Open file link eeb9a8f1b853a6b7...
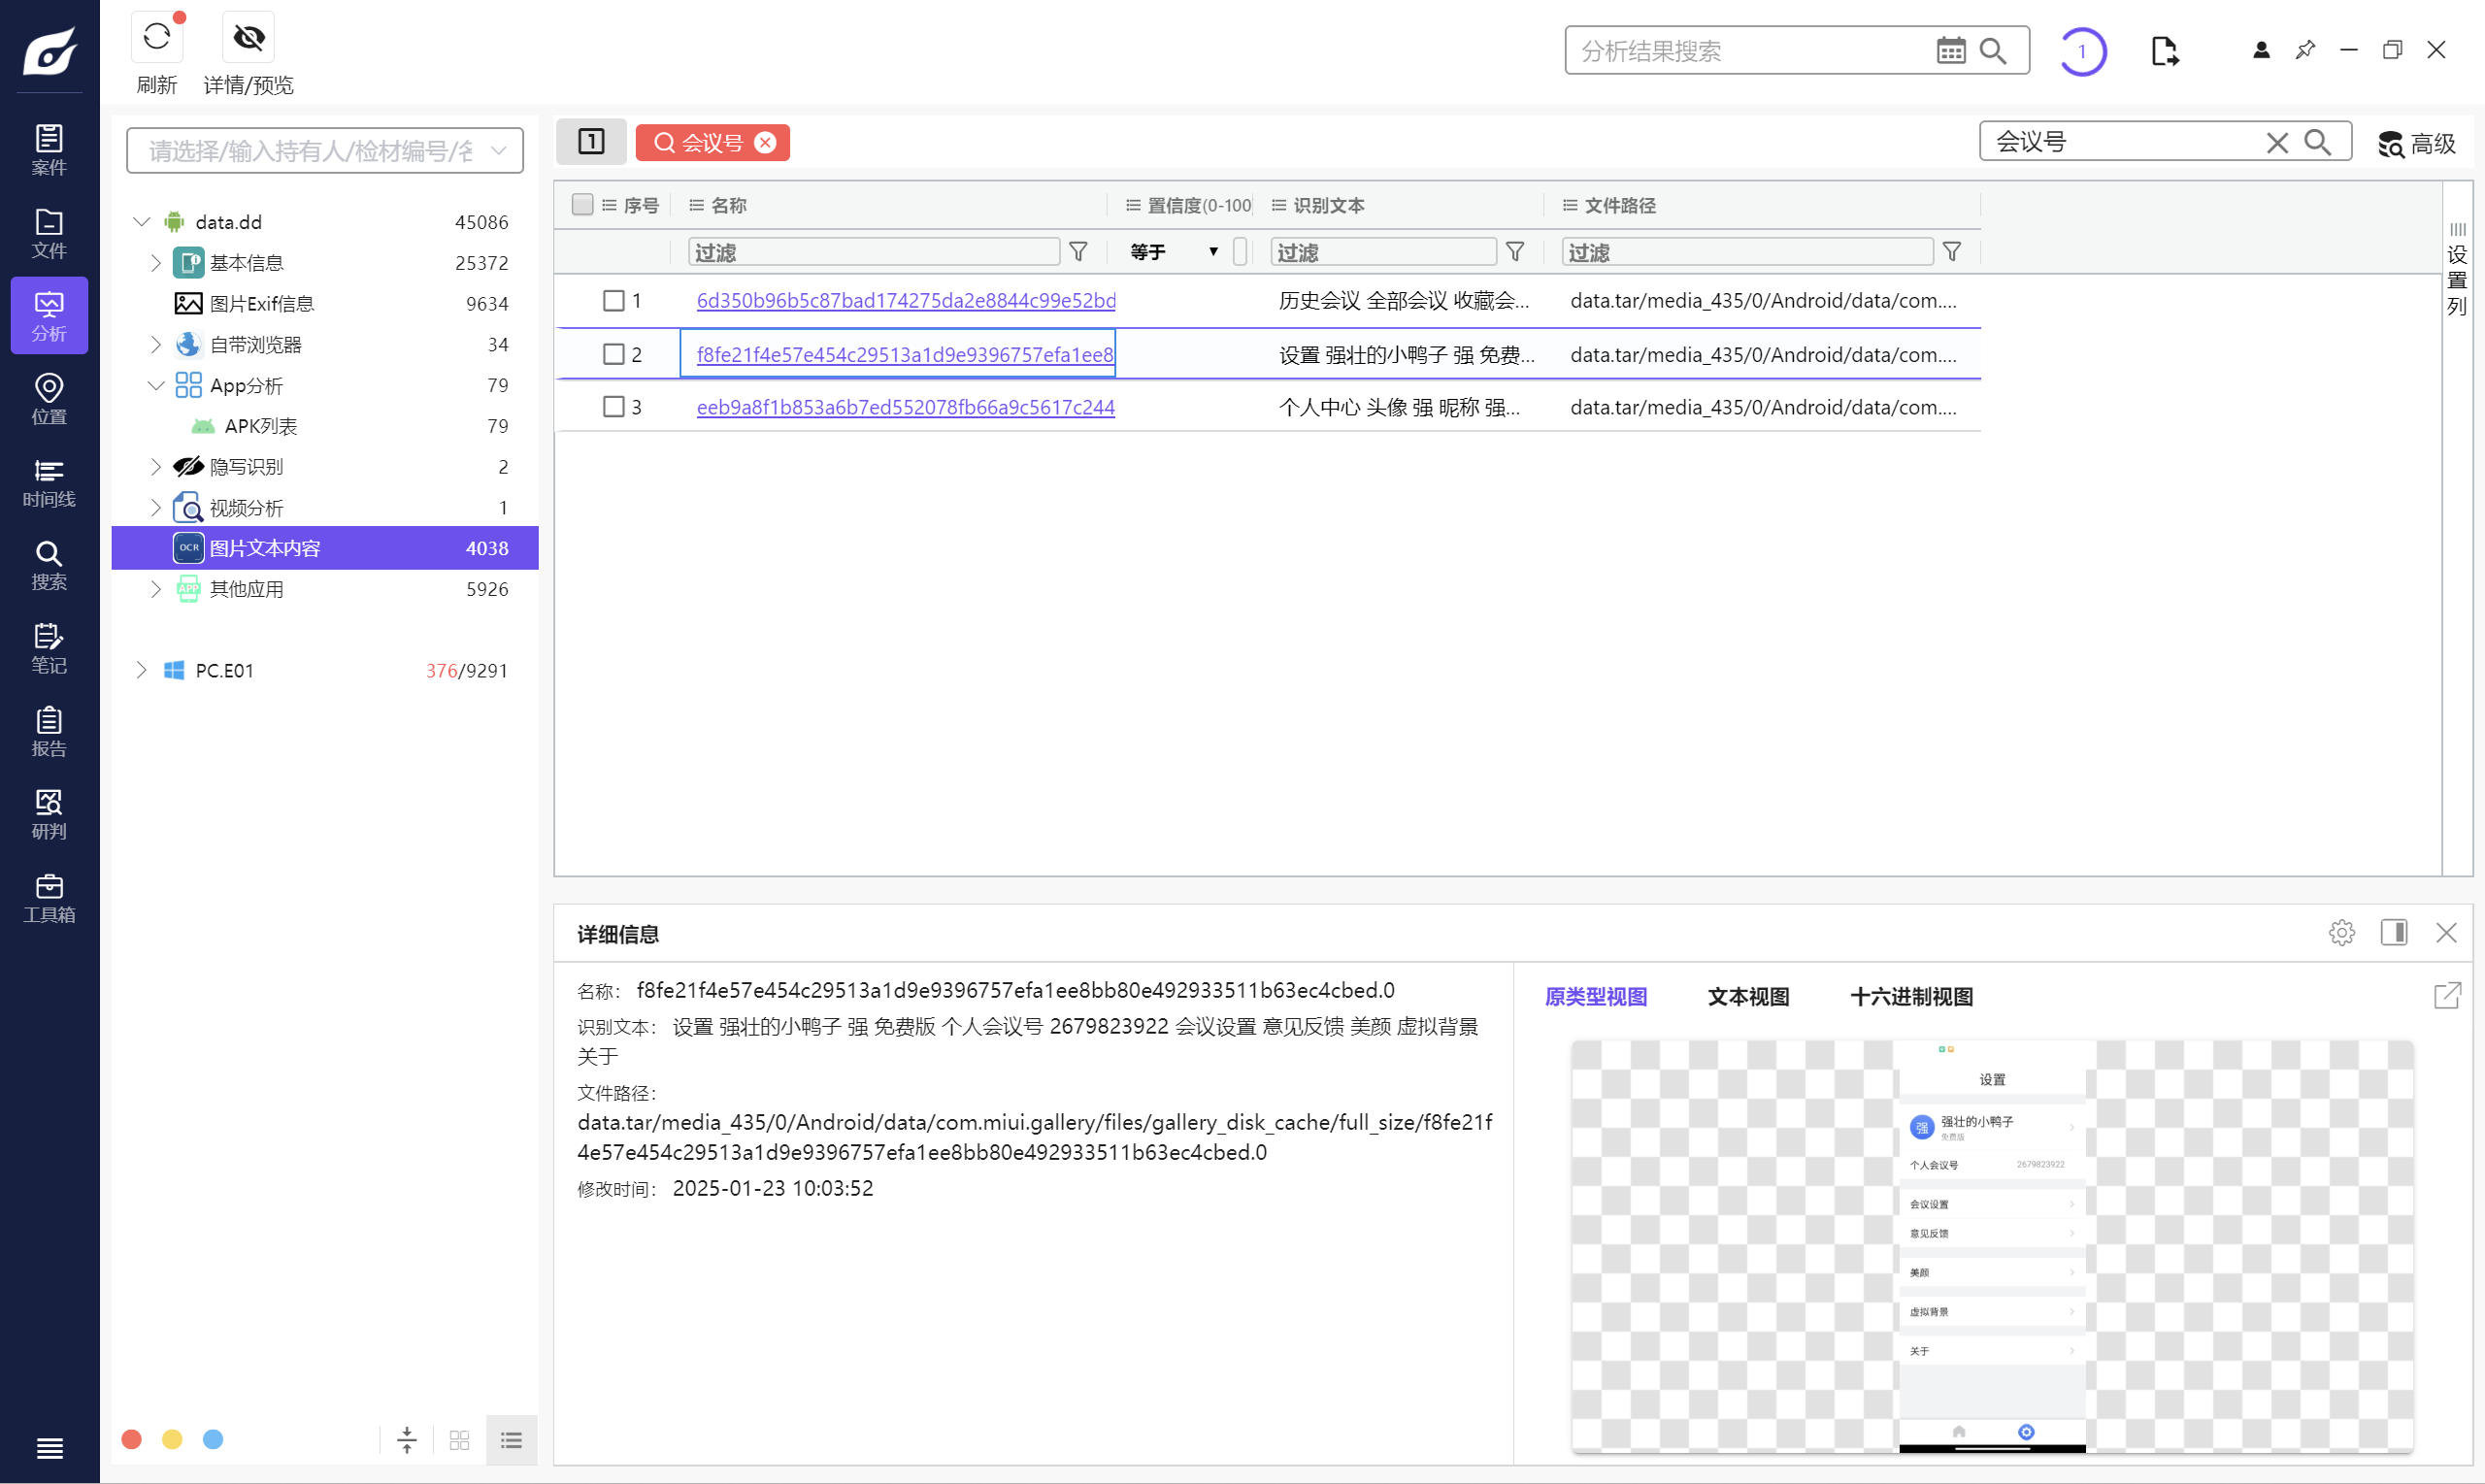 coord(905,407)
